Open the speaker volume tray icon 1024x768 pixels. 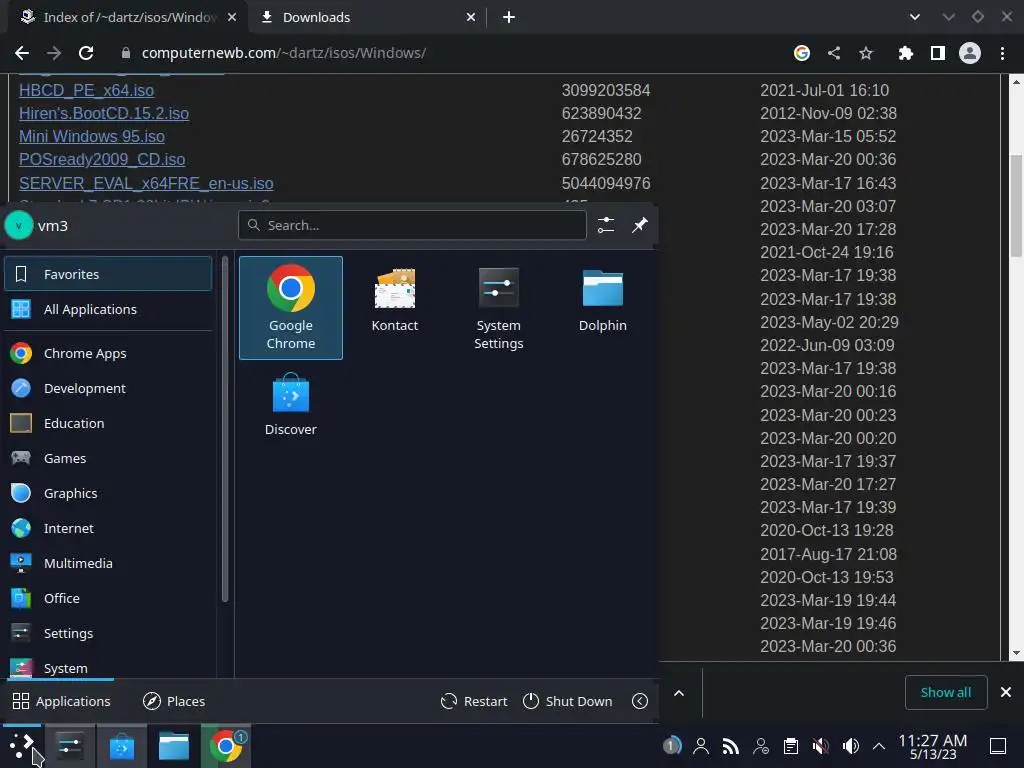click(850, 746)
